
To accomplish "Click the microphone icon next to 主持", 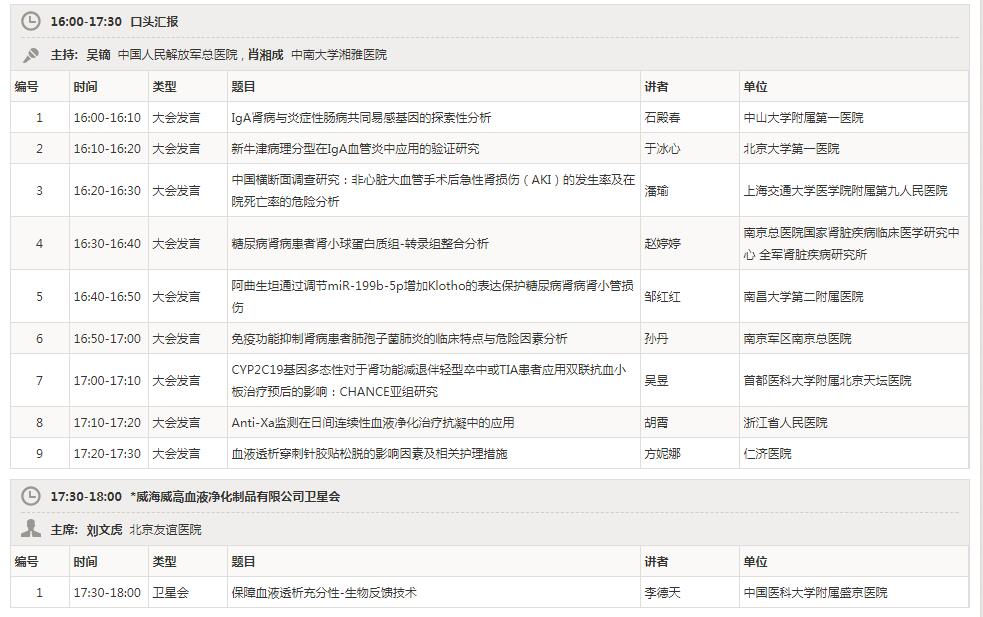I will (x=30, y=55).
